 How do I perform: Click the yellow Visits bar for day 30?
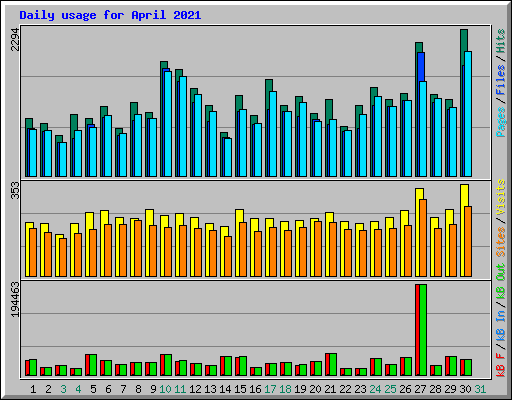[x=464, y=195]
